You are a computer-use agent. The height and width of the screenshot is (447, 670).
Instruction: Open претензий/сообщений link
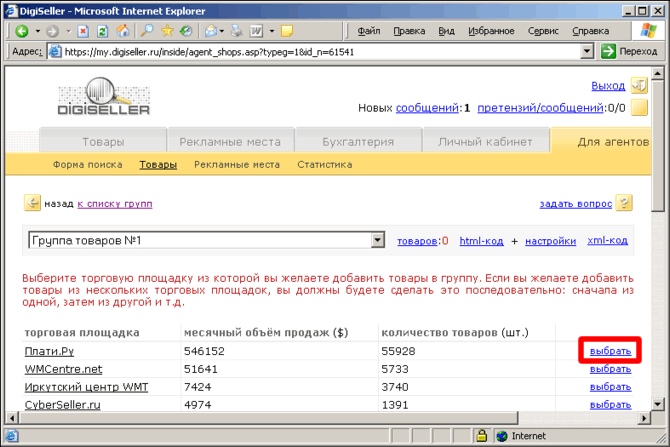(540, 108)
